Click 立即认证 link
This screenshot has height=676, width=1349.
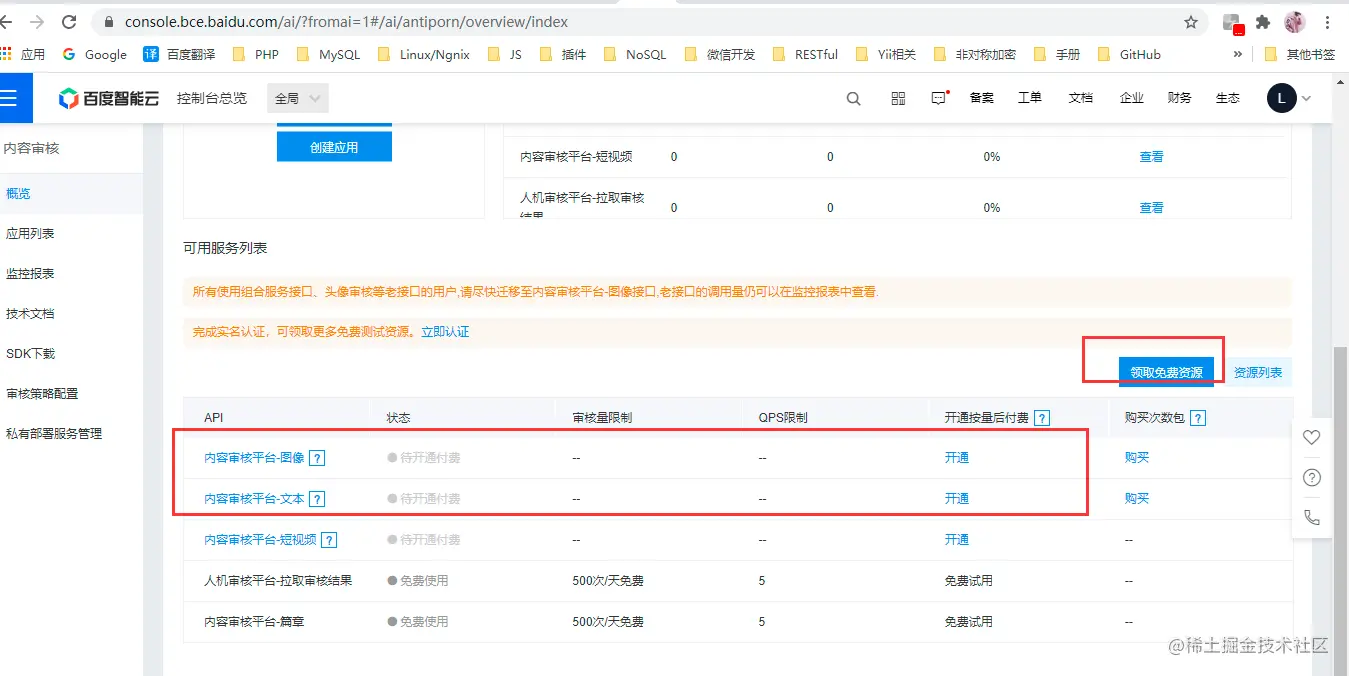pyautogui.click(x=445, y=331)
